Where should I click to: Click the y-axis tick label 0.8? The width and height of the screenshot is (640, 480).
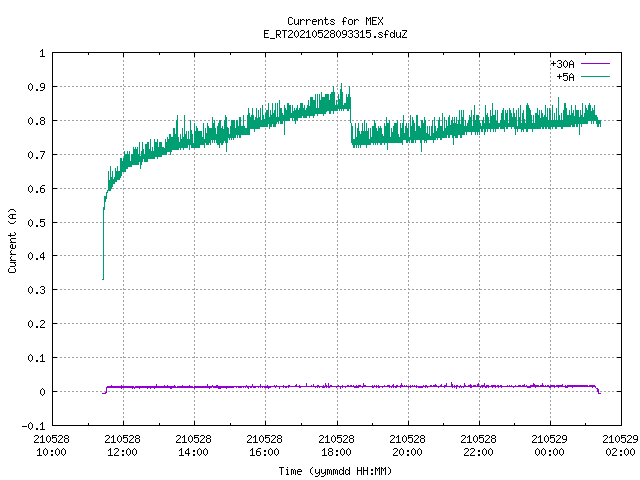click(37, 121)
